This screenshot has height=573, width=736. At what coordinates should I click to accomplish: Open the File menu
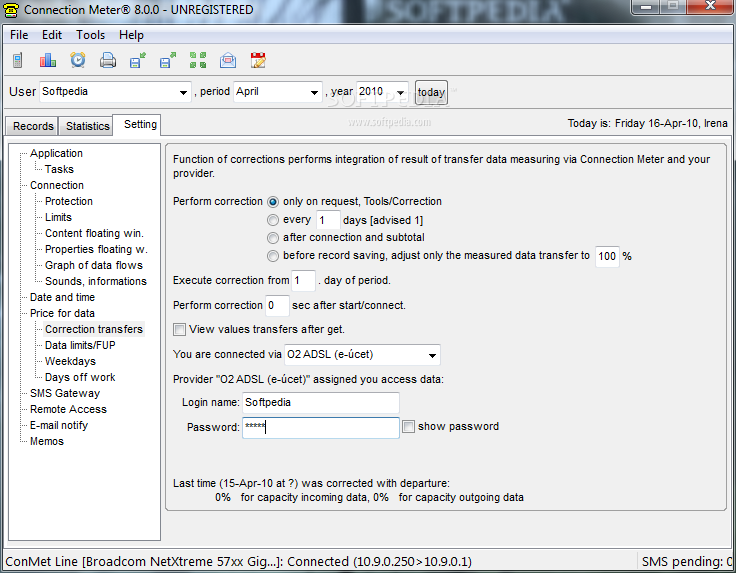tap(19, 35)
